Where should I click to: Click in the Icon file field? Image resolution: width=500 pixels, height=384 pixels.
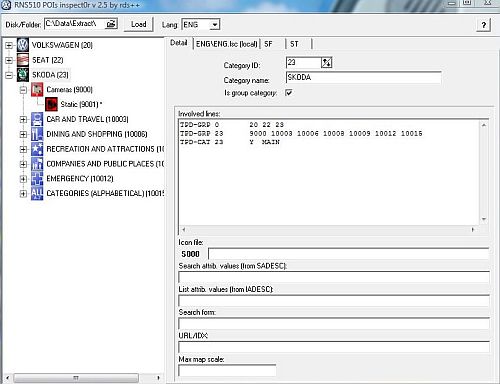349,254
